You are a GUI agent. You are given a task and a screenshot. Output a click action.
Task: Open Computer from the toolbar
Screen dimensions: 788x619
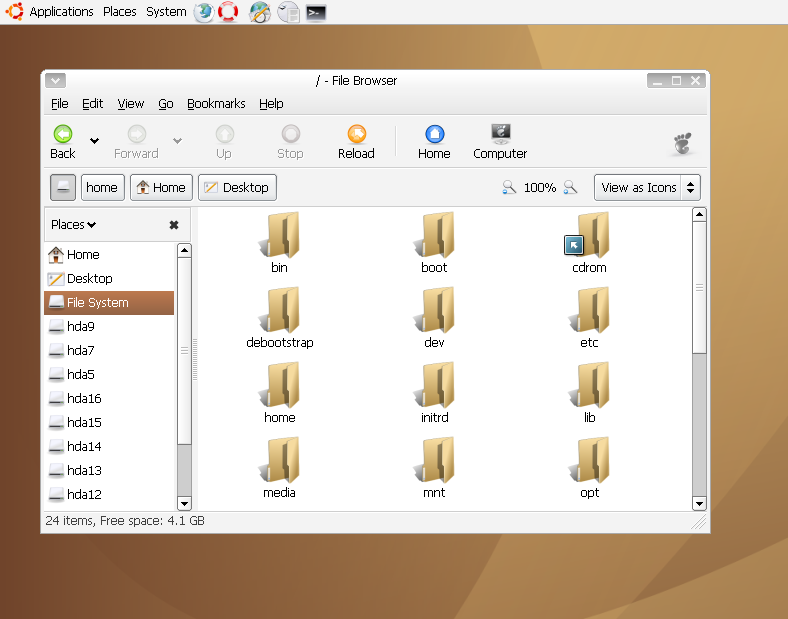(x=500, y=142)
